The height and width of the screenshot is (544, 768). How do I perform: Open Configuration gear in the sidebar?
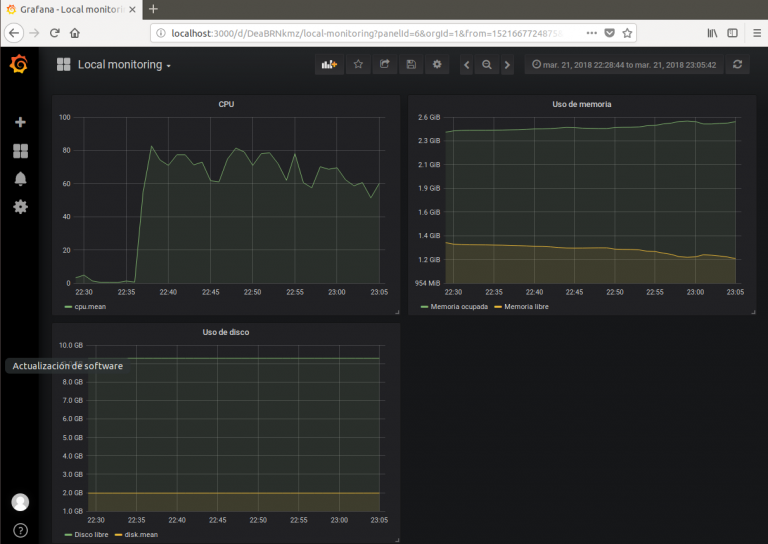[20, 207]
